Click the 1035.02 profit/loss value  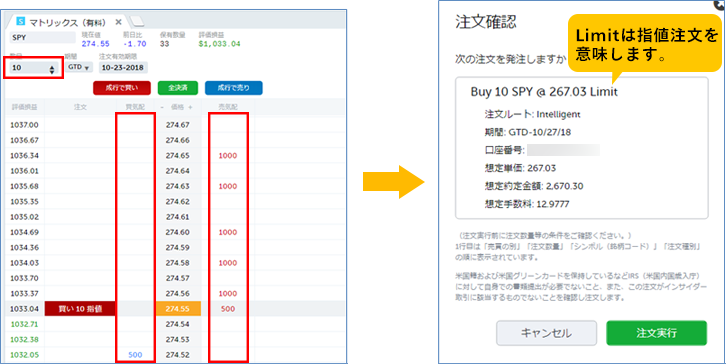click(x=24, y=217)
